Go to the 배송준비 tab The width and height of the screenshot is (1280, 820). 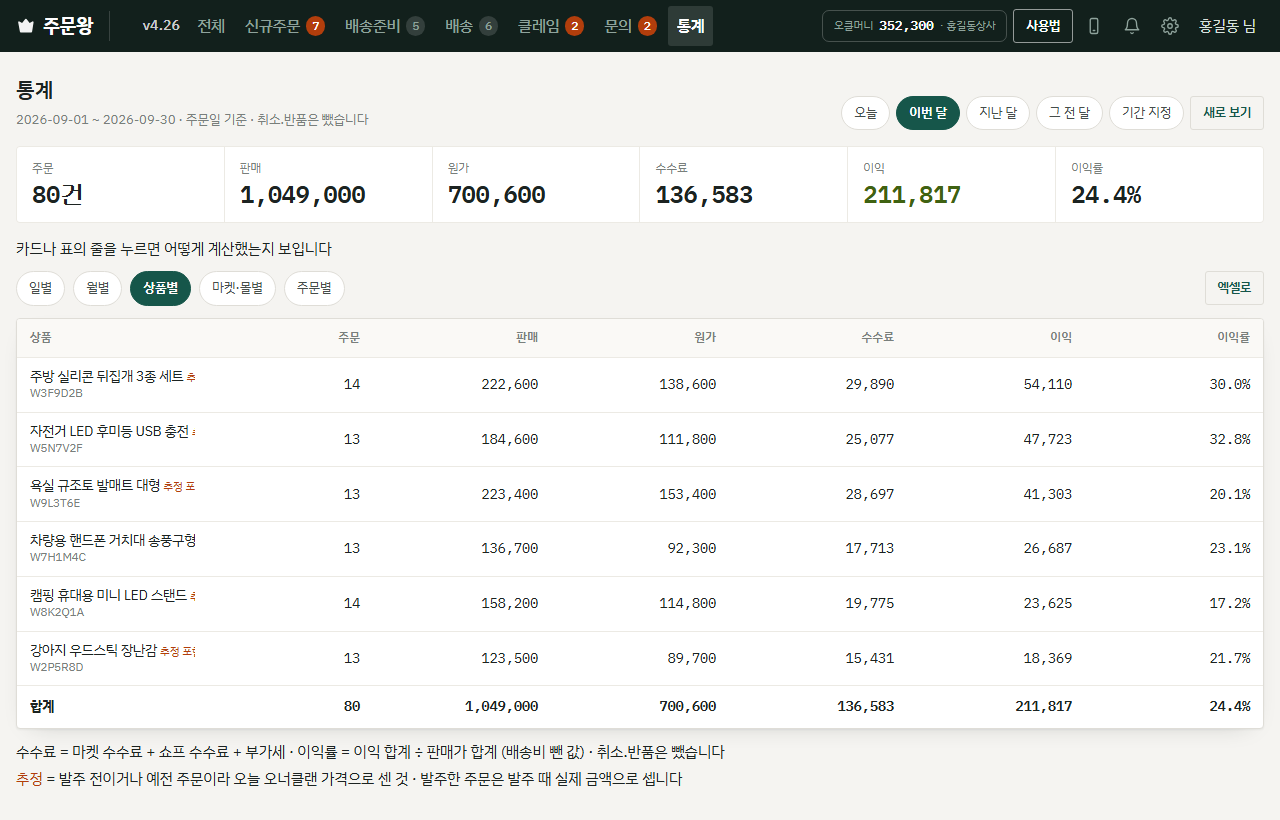click(385, 26)
